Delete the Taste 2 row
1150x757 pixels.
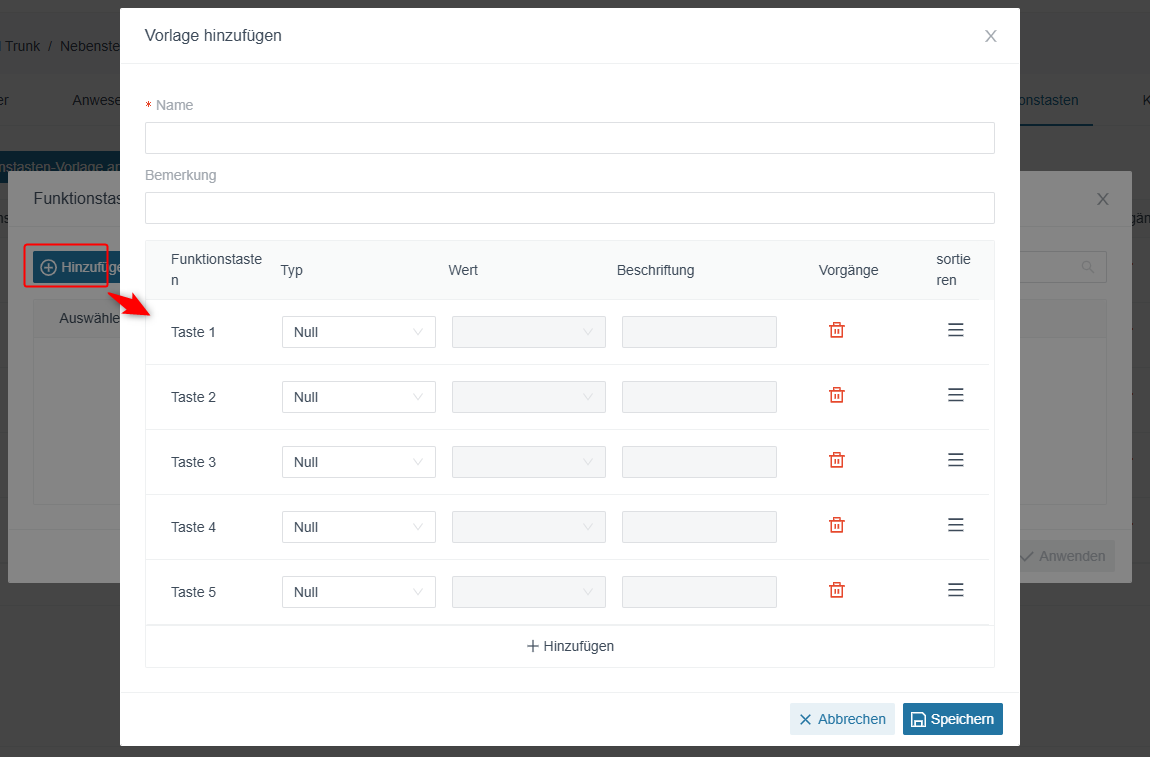pyautogui.click(x=836, y=395)
